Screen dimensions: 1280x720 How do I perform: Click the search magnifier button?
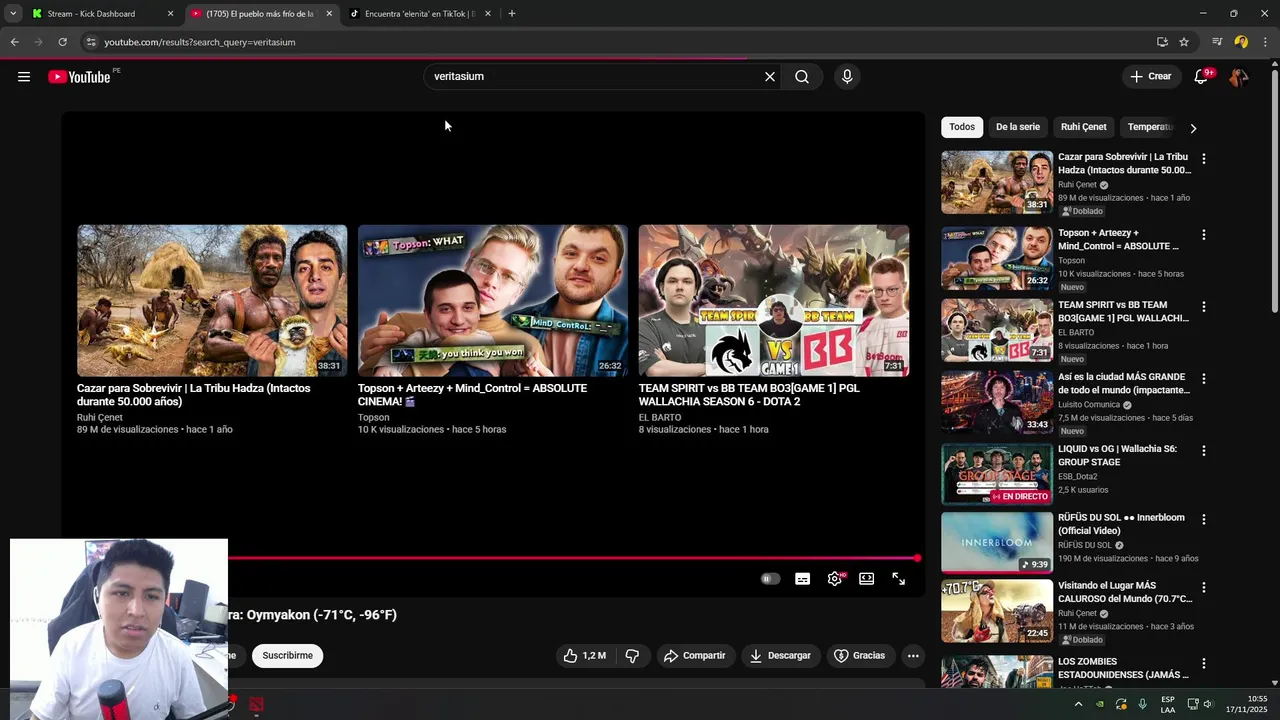(x=802, y=77)
